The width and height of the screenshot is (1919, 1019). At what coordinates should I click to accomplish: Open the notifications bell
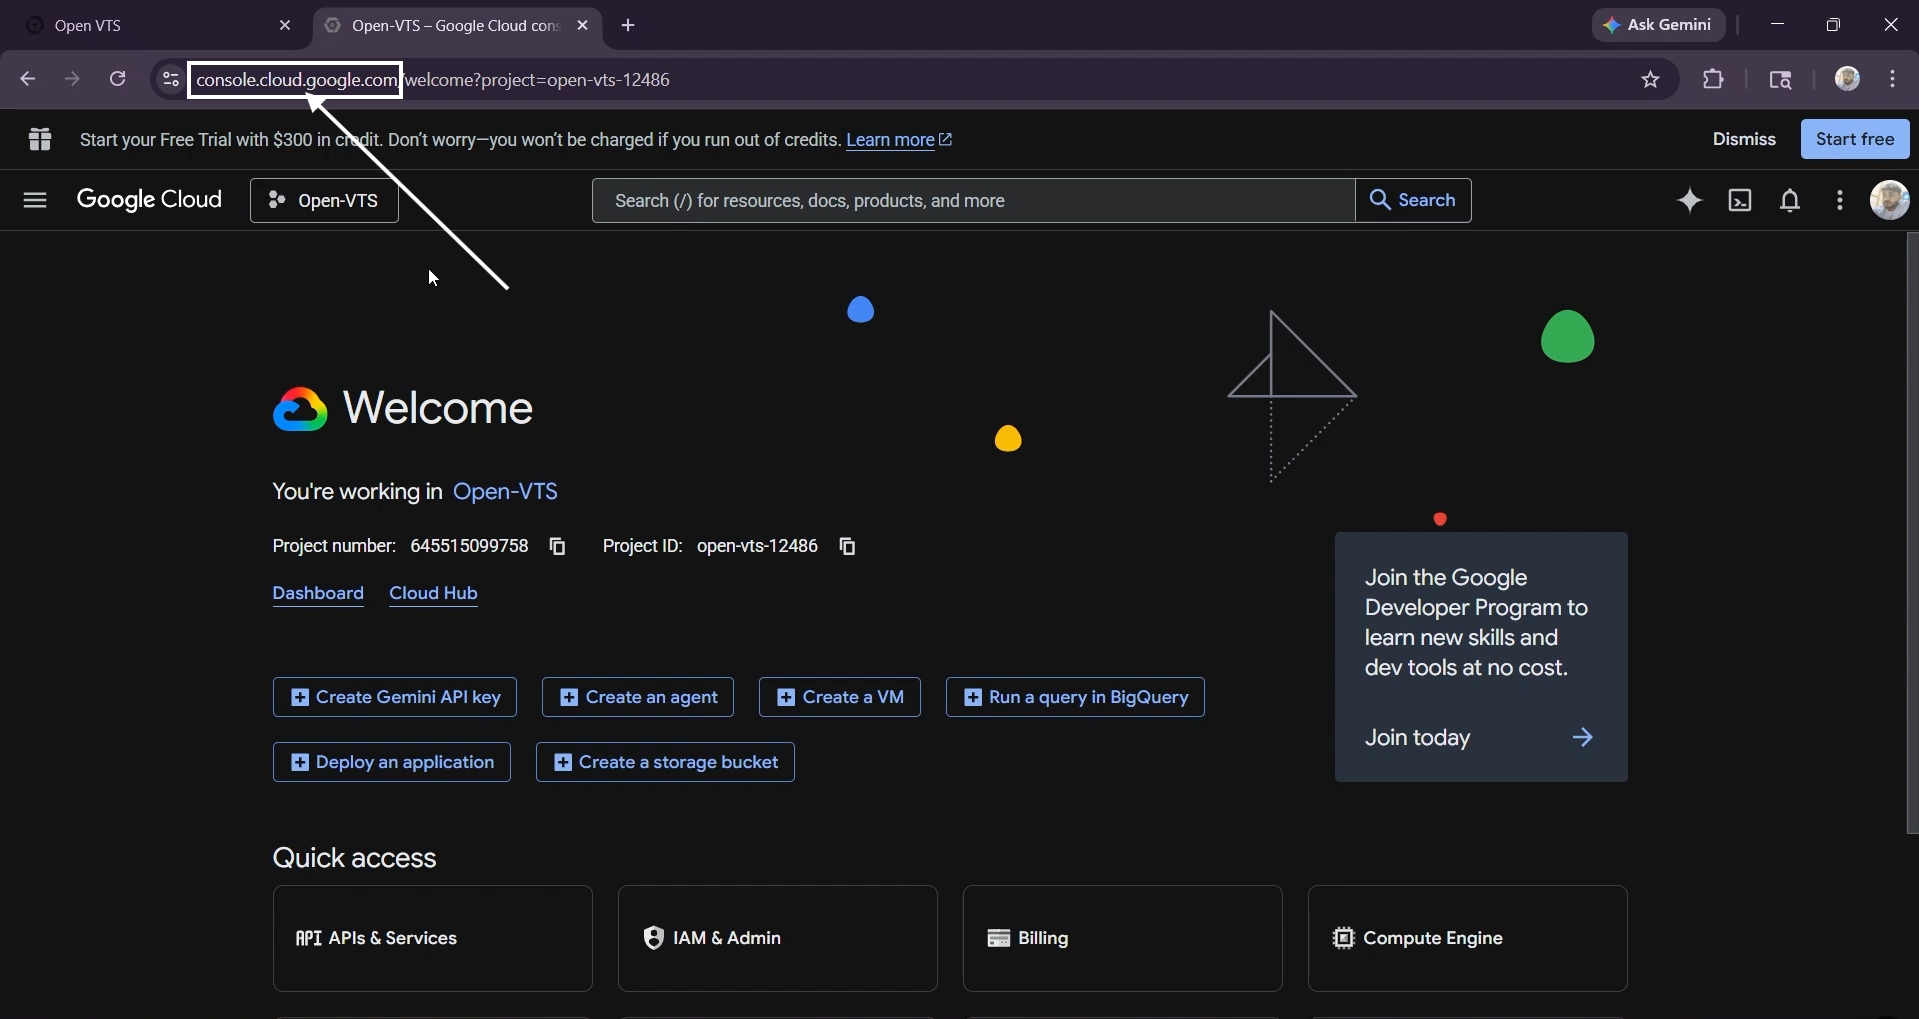point(1790,201)
